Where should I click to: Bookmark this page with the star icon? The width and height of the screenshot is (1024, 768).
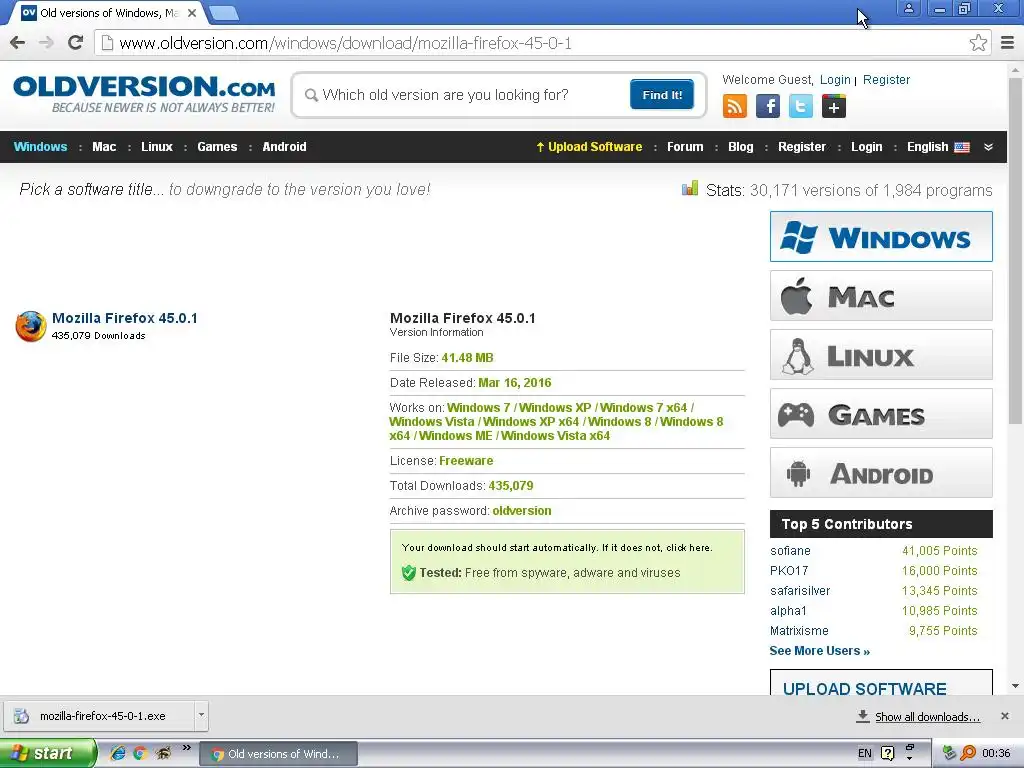[x=978, y=43]
